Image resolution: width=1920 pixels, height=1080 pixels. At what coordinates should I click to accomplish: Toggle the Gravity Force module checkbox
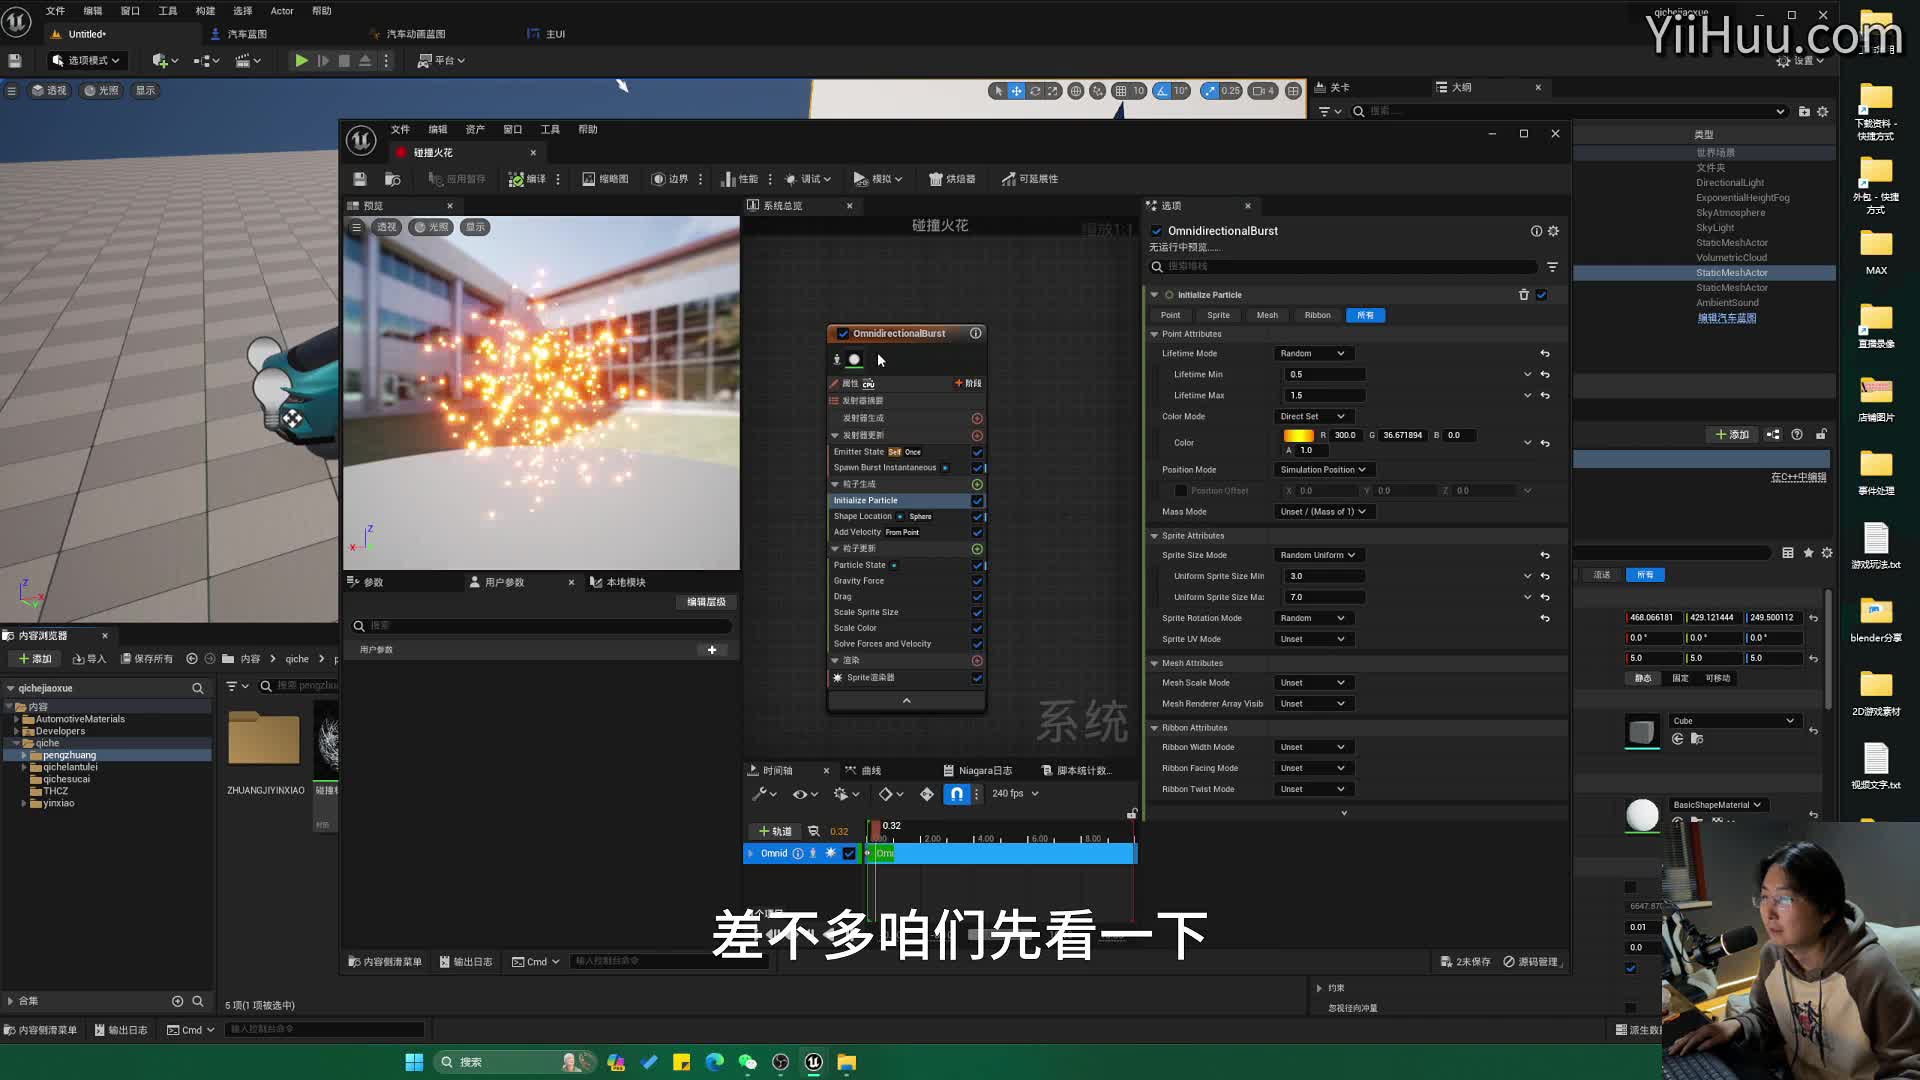click(977, 581)
